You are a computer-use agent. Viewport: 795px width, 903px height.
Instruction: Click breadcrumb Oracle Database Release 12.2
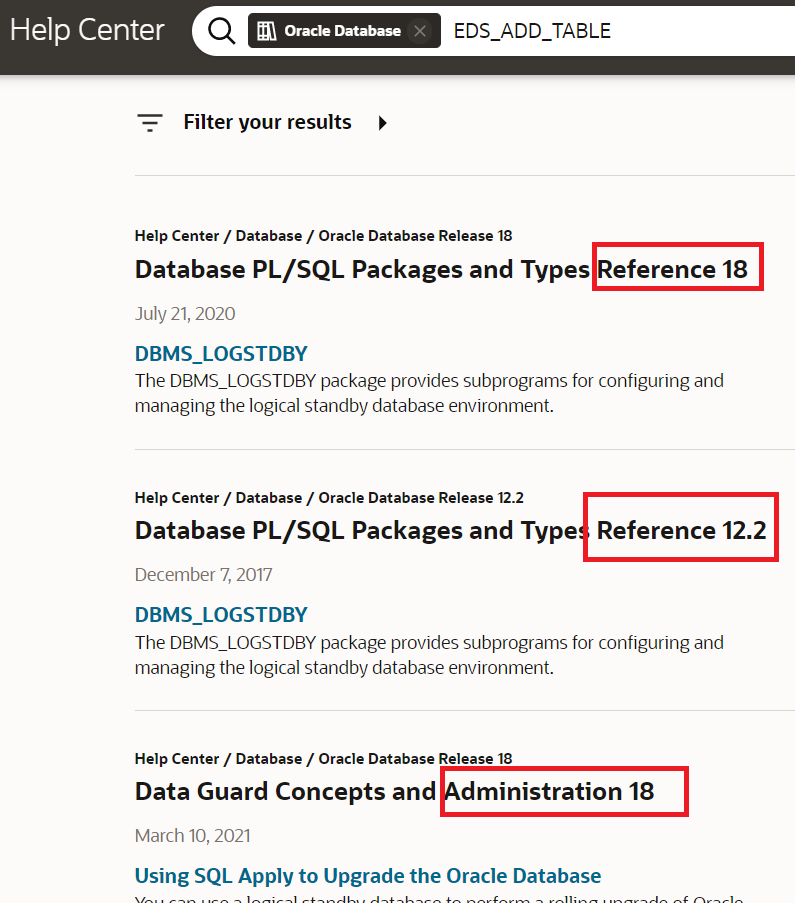point(421,498)
